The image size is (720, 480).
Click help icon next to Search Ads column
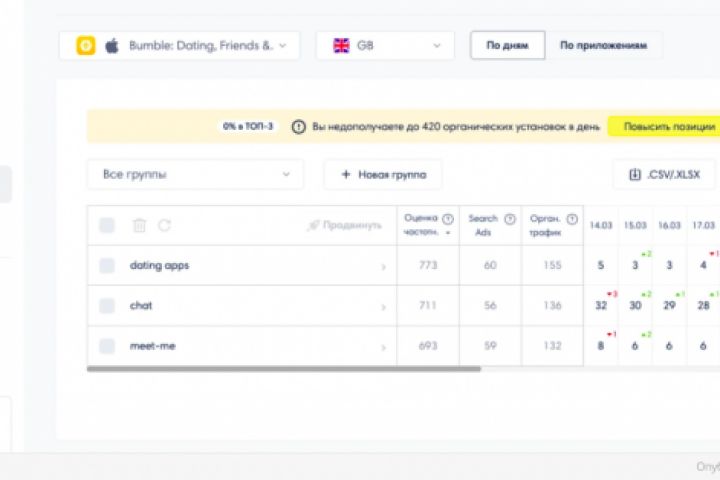point(510,220)
